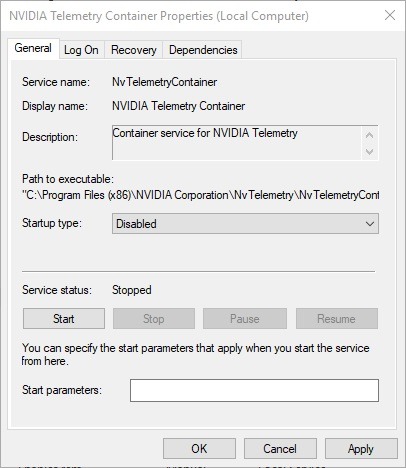Open the Recovery tab

click(x=134, y=50)
